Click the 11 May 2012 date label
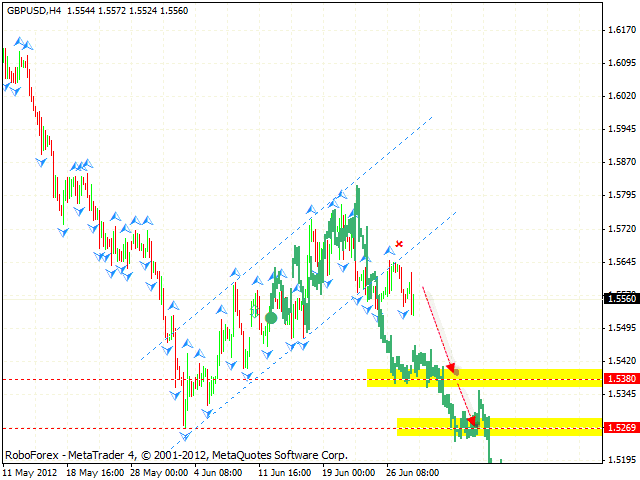This screenshot has height=480, width=640. 30,473
